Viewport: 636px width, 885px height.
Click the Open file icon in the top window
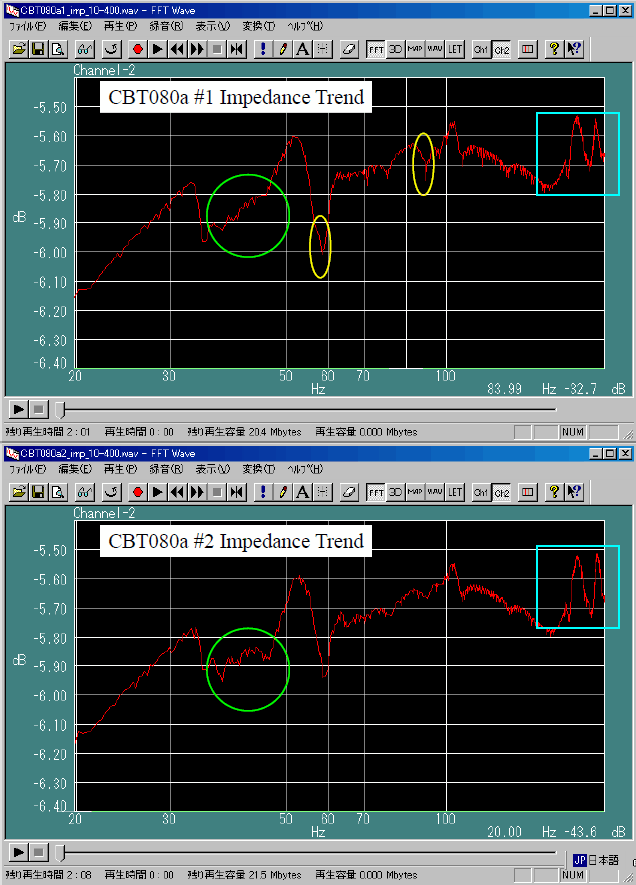pos(19,48)
